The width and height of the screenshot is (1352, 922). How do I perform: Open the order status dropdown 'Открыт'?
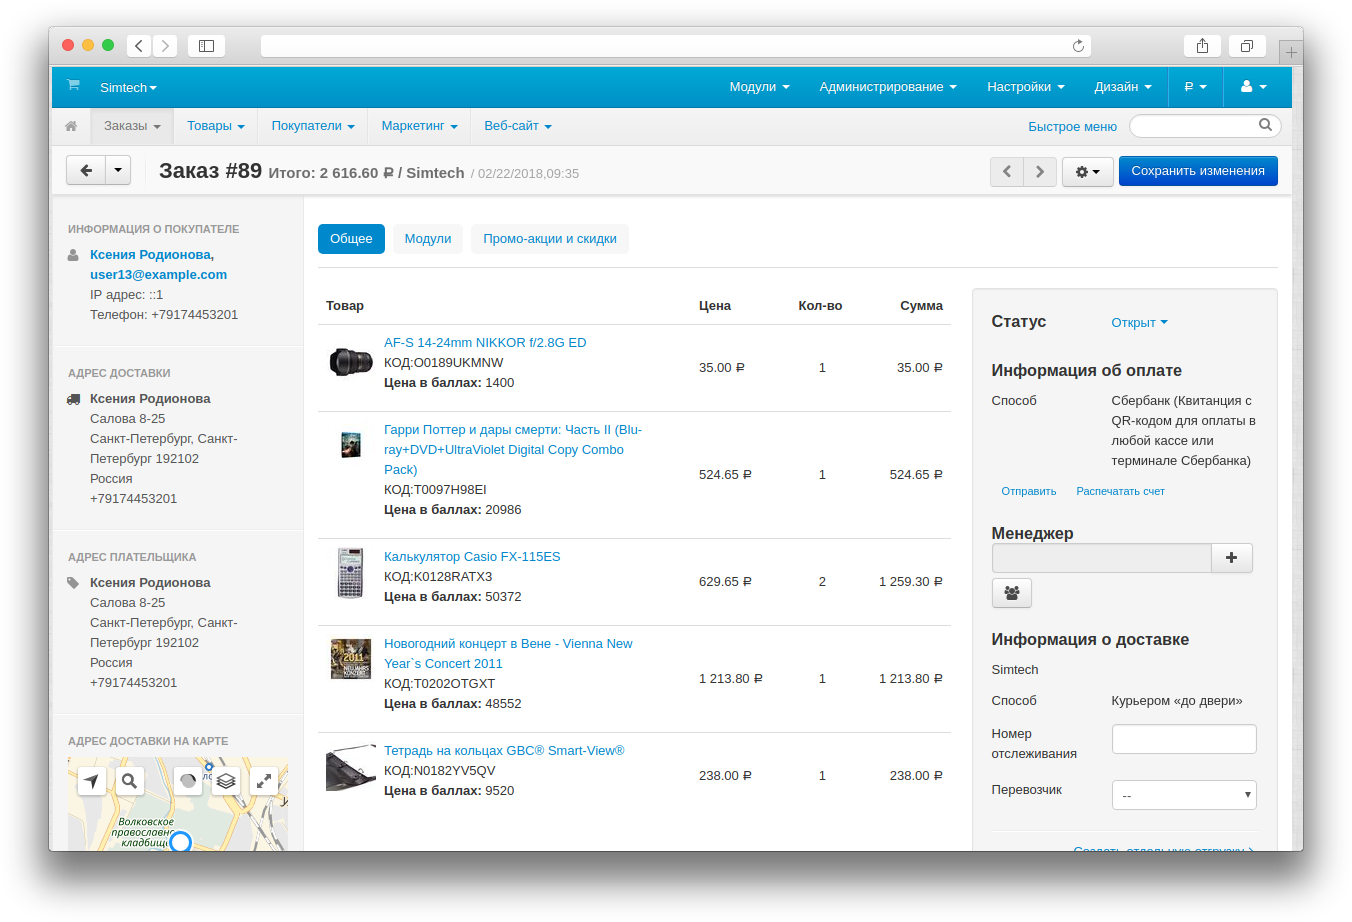1139,323
